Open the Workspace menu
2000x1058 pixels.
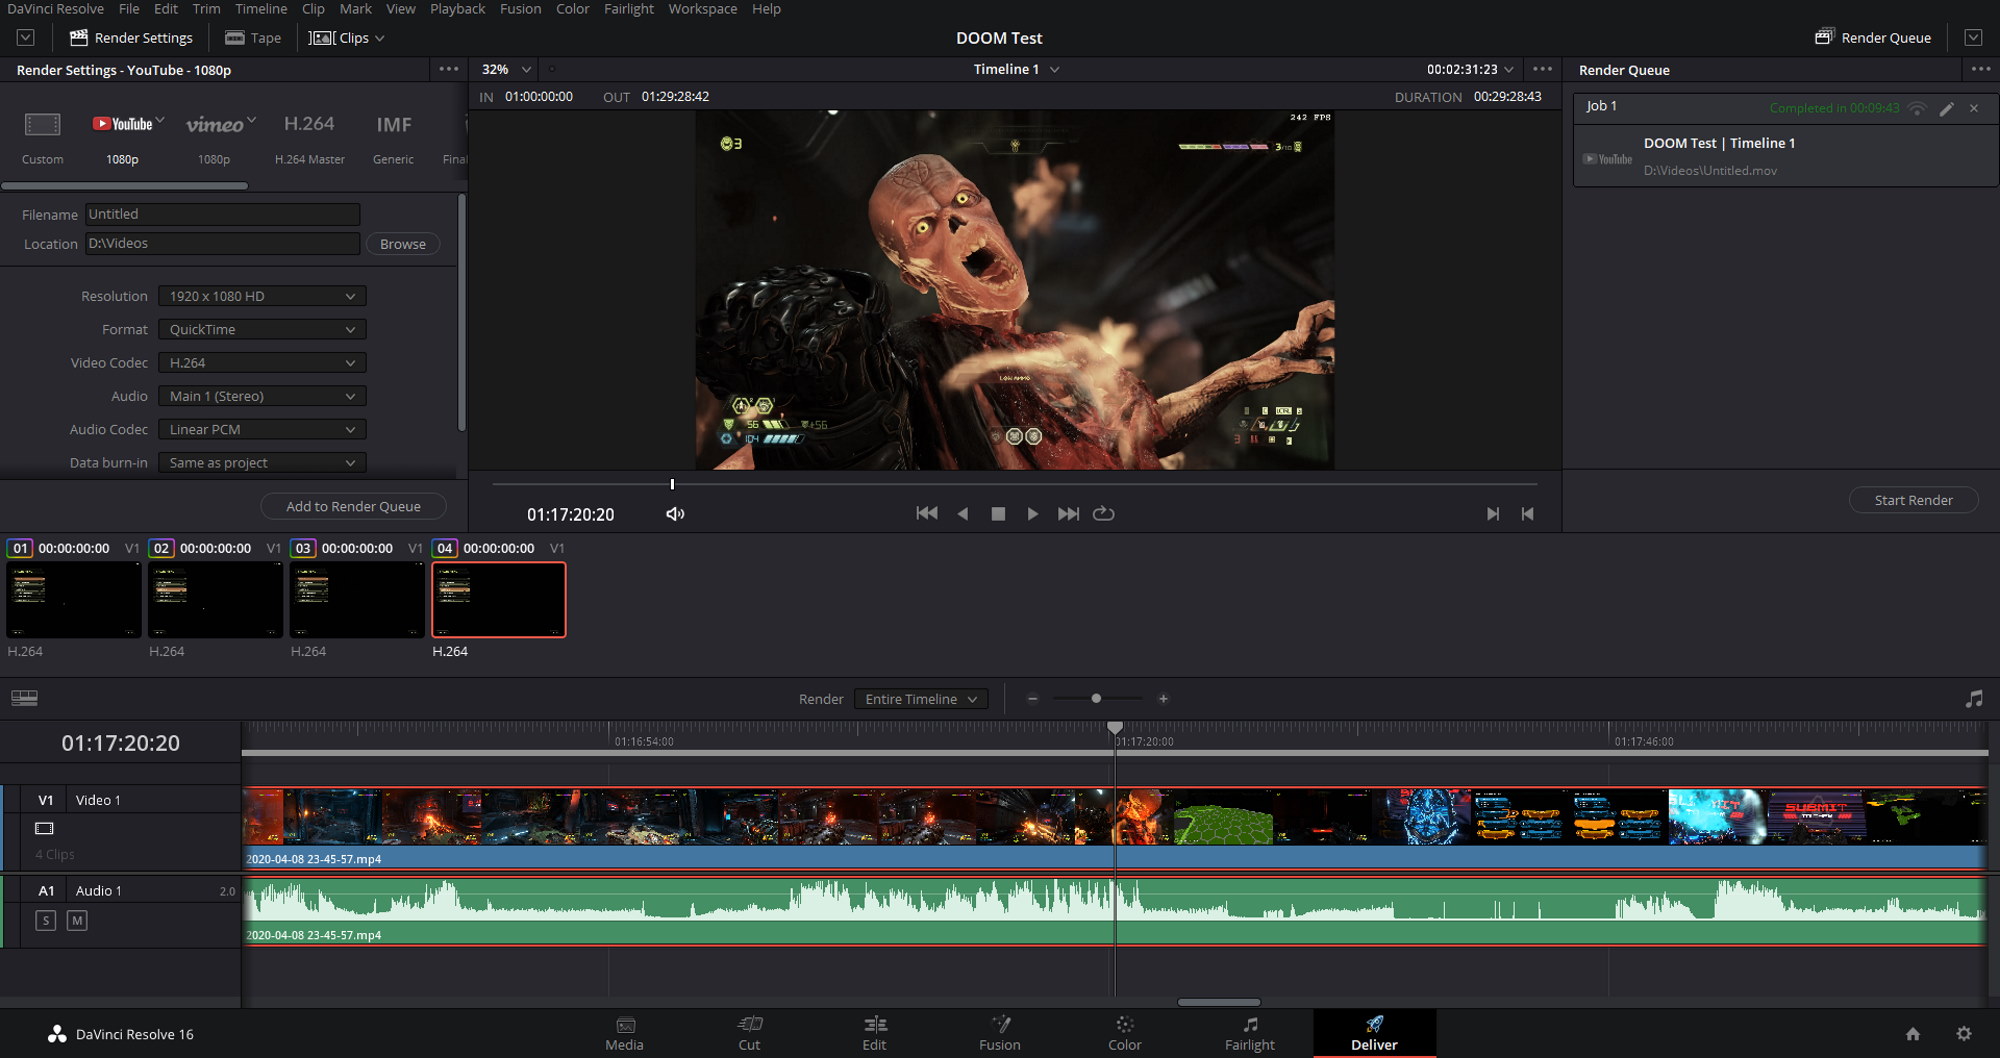pyautogui.click(x=702, y=9)
